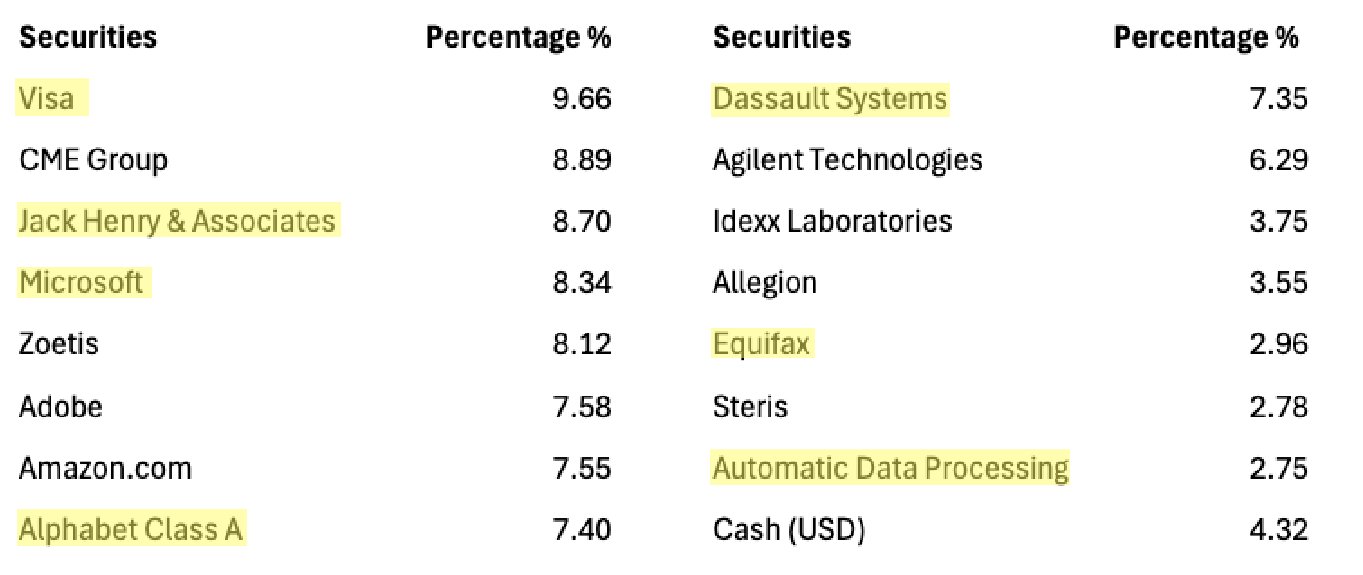The image size is (1363, 575).
Task: Click the Cash (USD) row label
Action: pos(788,529)
